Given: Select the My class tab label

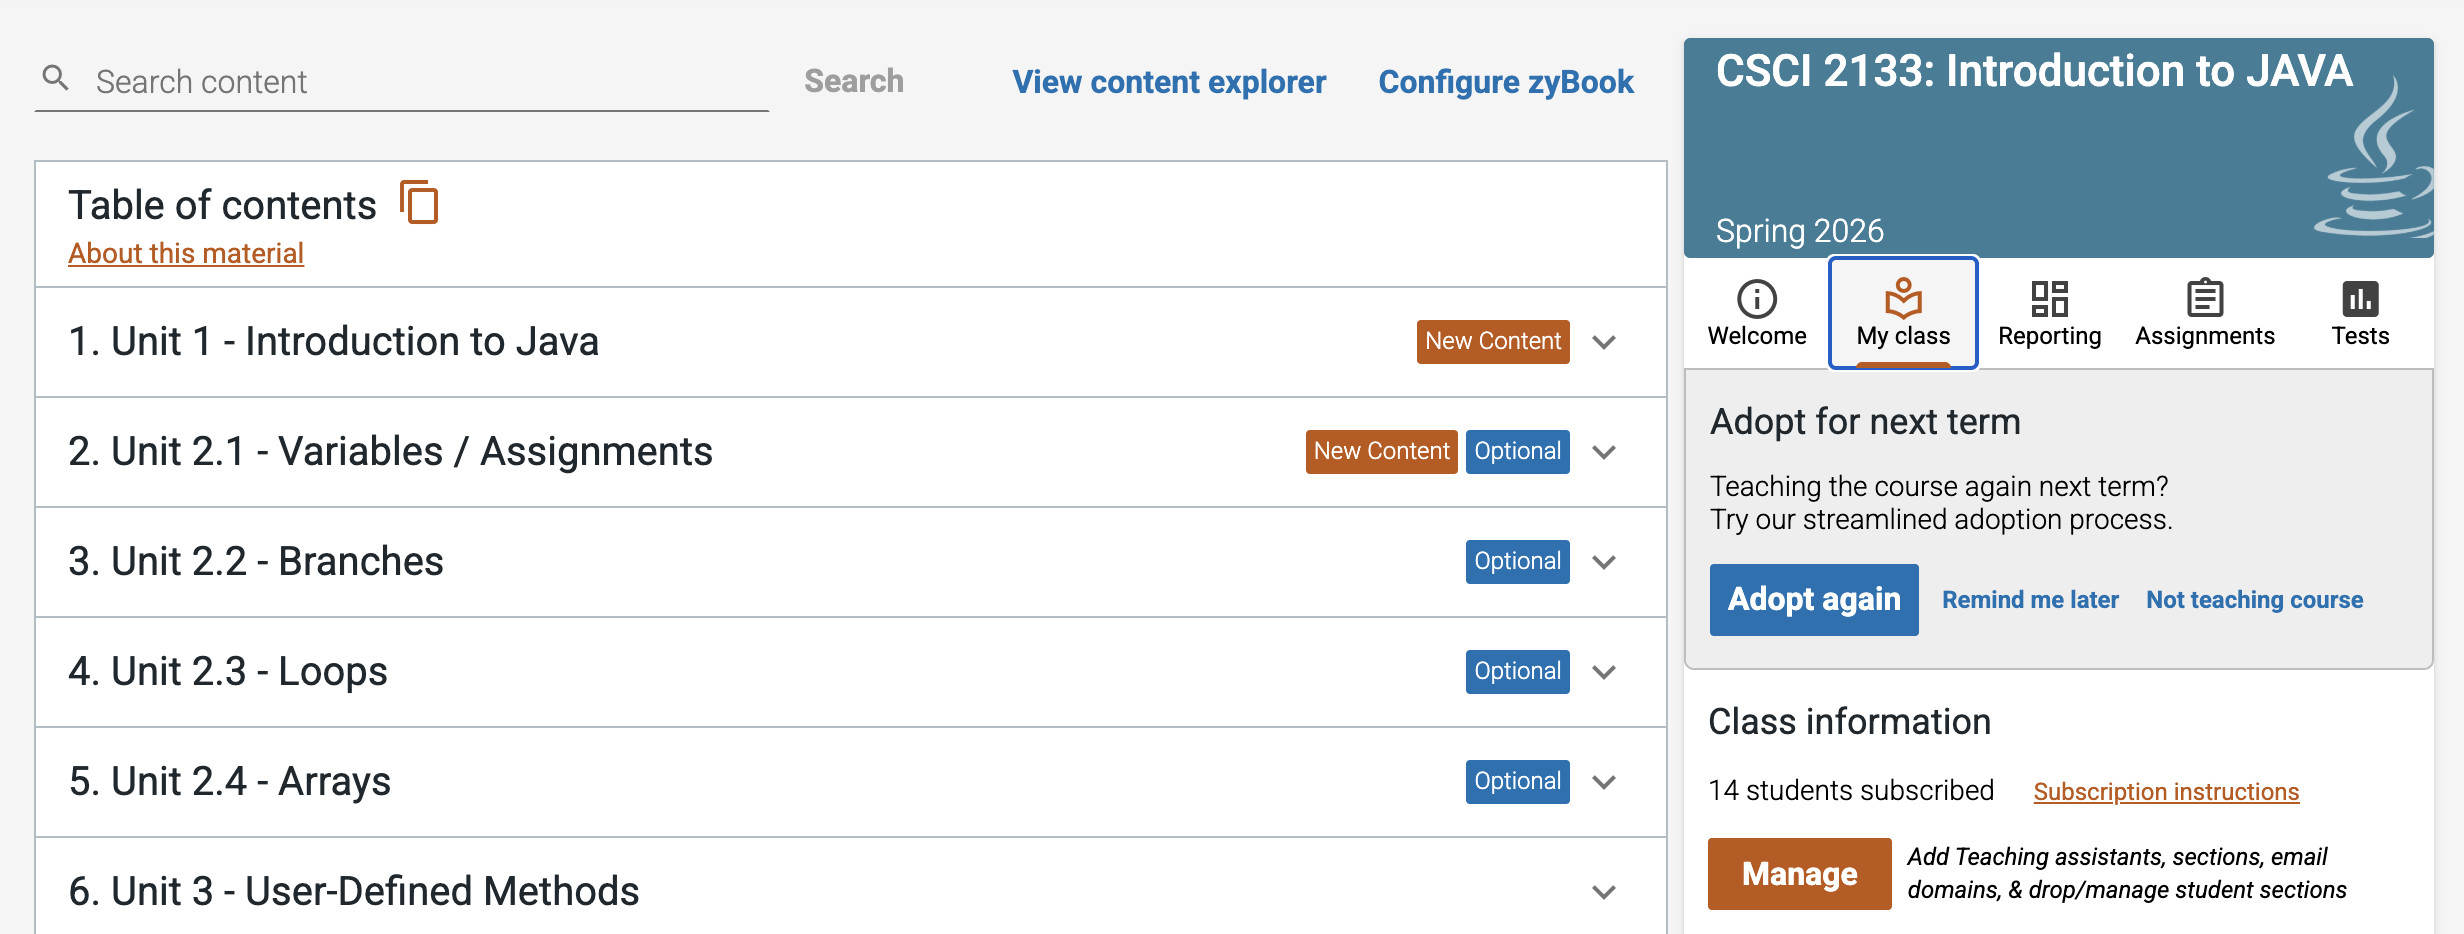Looking at the screenshot, I should [1903, 336].
